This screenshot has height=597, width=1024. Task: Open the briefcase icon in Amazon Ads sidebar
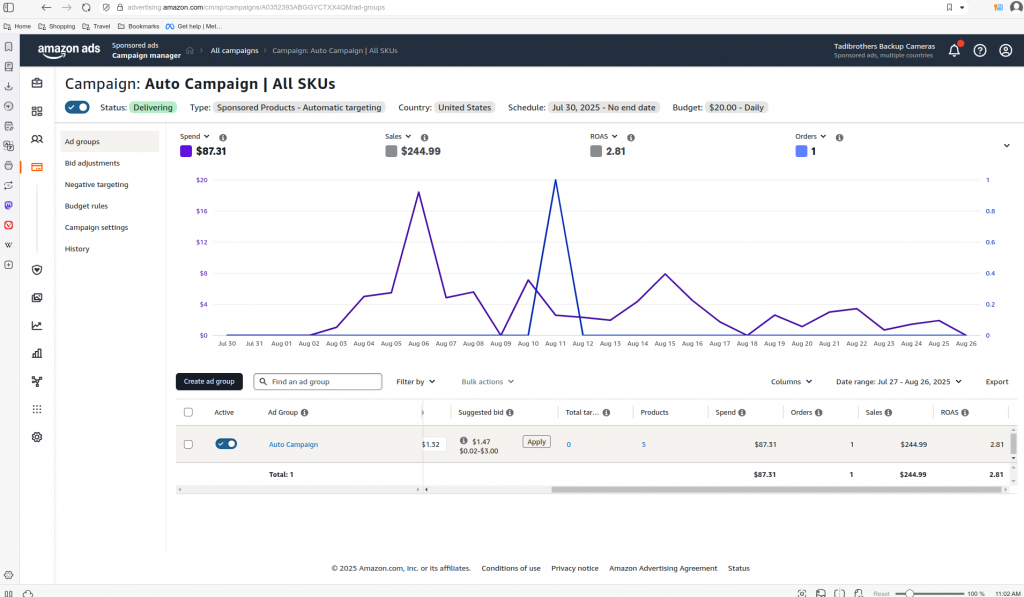point(37,83)
